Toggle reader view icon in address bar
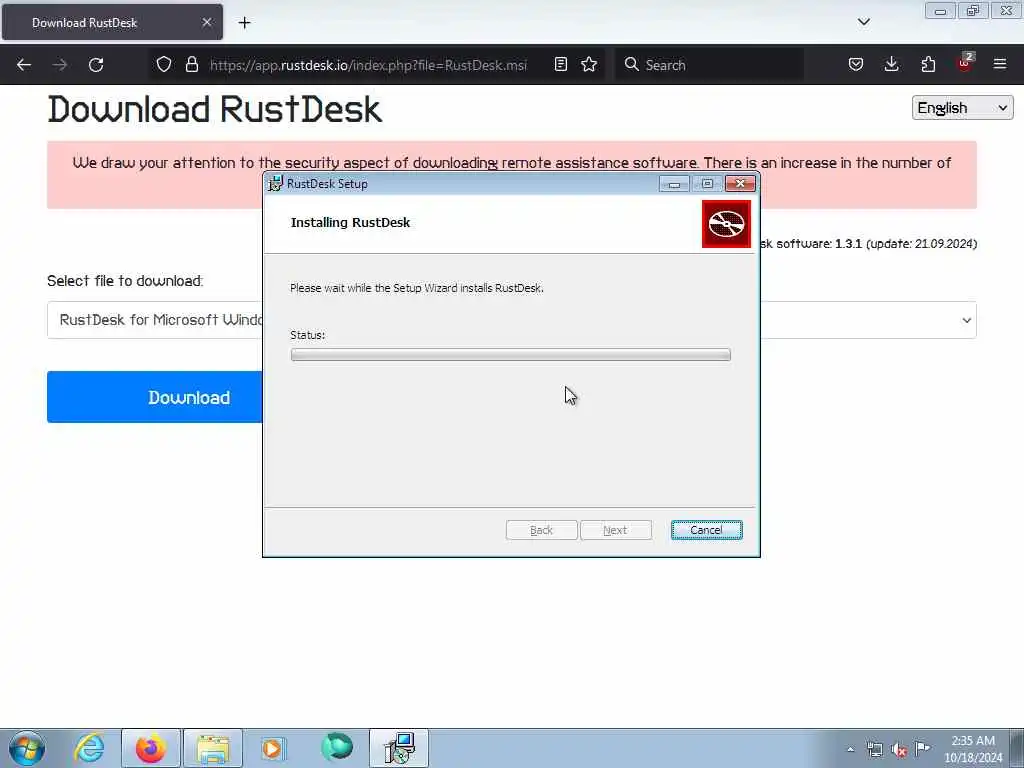Screen dimensions: 1024x768 560,65
